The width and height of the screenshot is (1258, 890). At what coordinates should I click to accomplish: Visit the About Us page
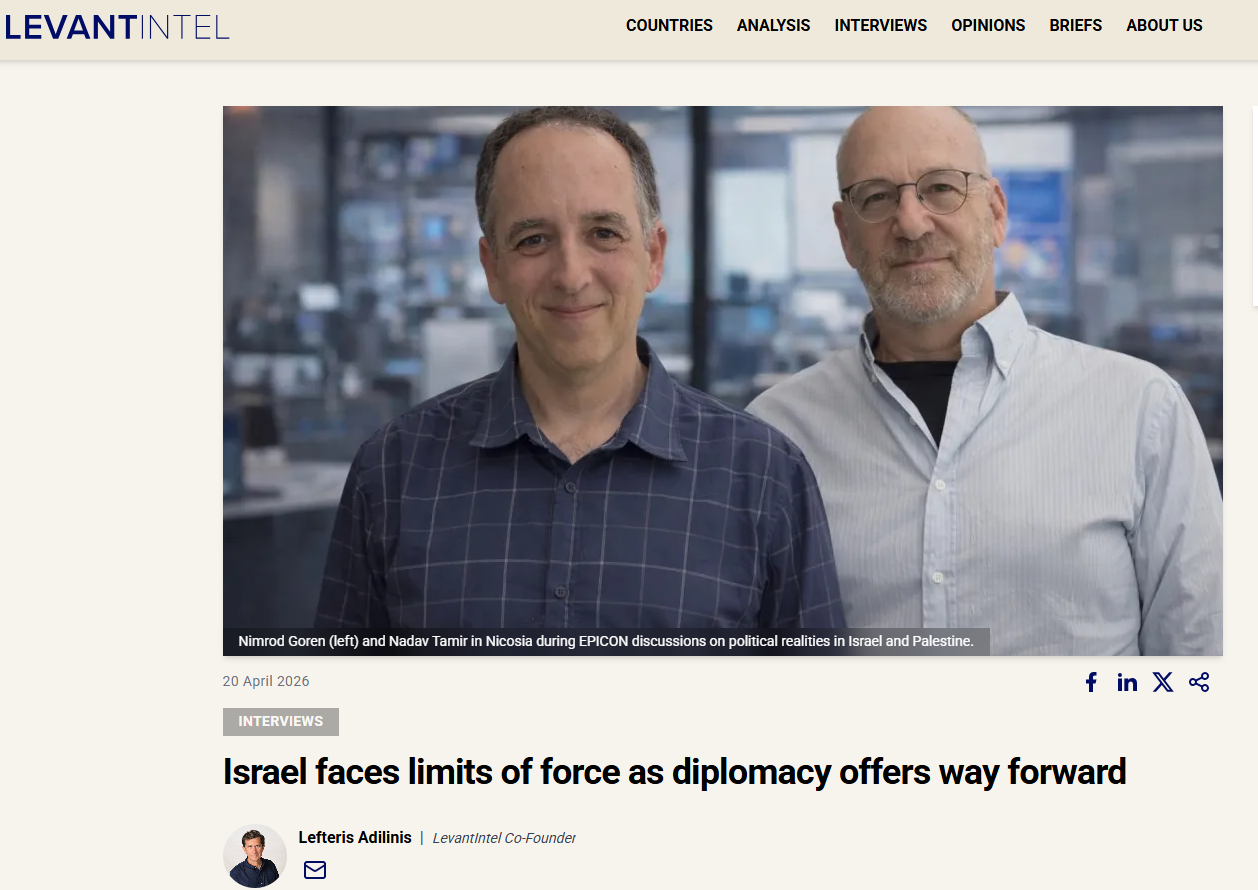point(1164,26)
